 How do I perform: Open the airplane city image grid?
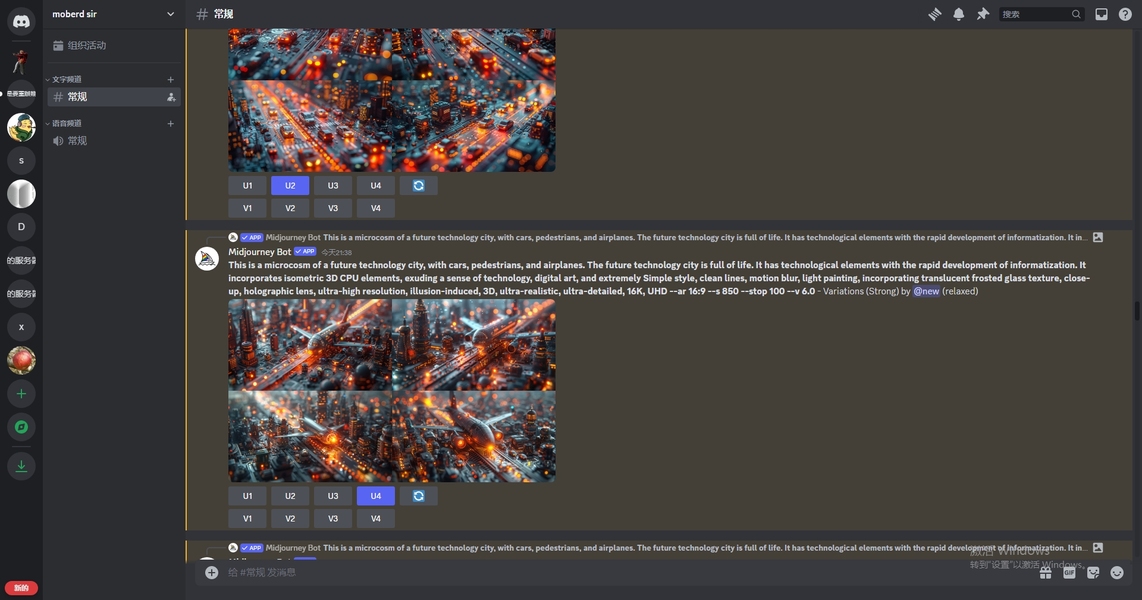[x=392, y=390]
